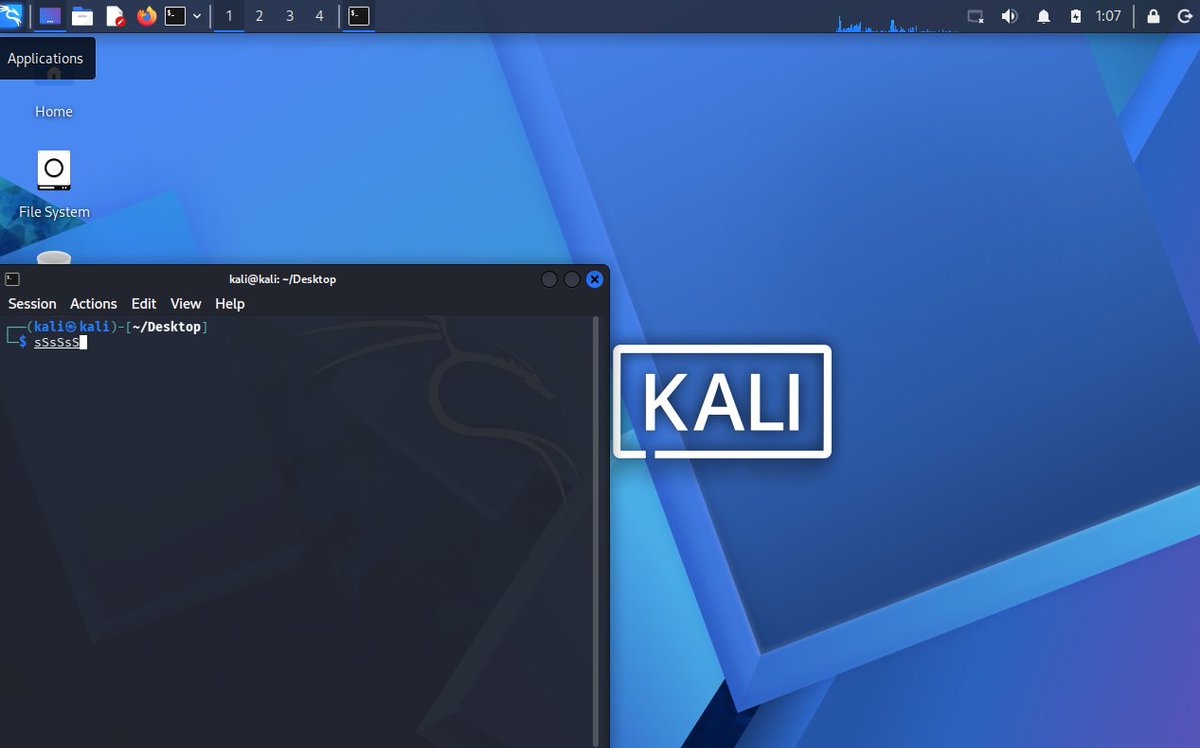
Task: Minimize the terminal window
Action: click(x=549, y=279)
